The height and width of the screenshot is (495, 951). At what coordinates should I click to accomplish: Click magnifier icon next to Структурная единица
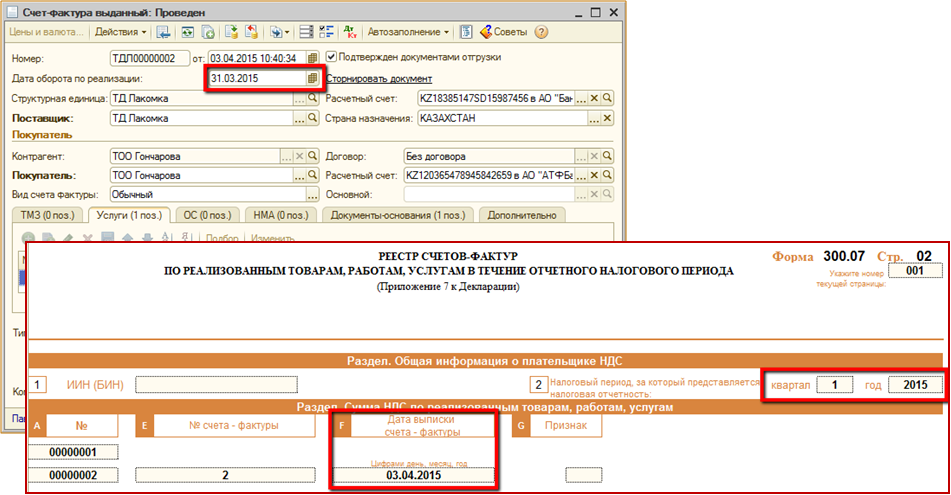point(311,99)
